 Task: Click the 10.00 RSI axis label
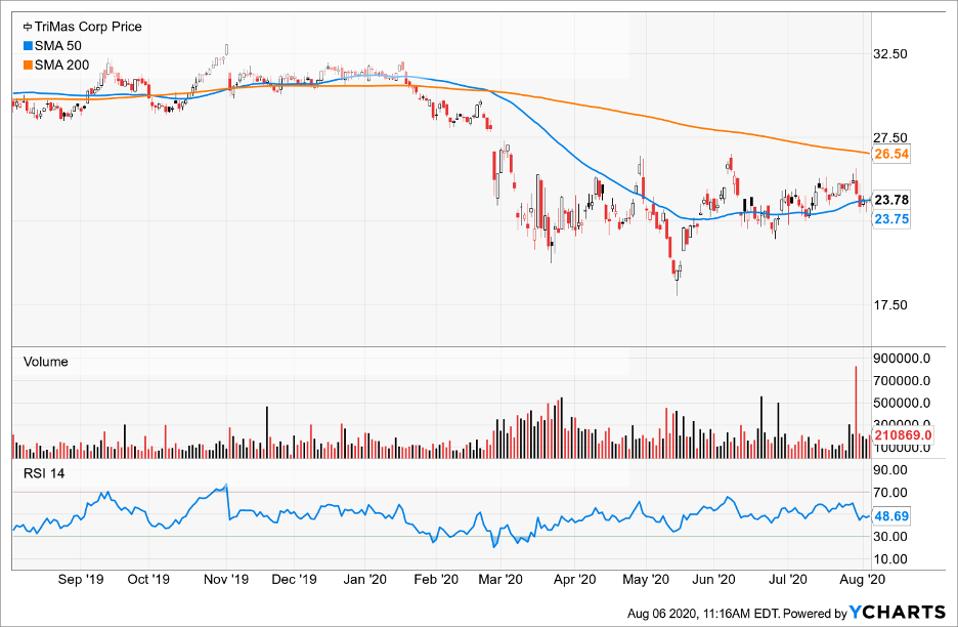[x=890, y=559]
